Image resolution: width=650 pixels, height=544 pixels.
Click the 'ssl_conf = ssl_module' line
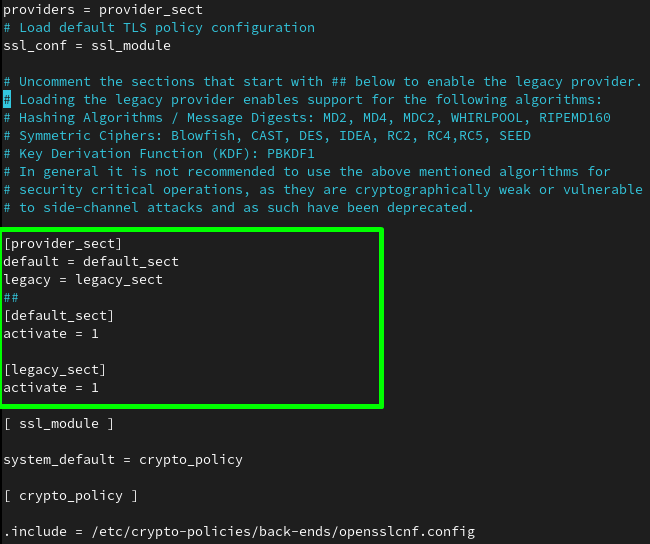(86, 45)
